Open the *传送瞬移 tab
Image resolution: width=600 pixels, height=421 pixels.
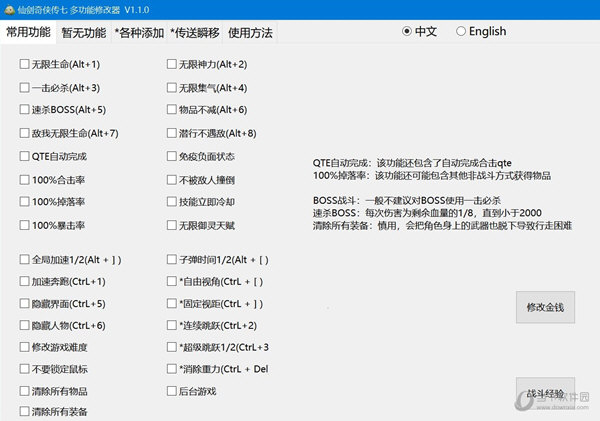coord(193,32)
